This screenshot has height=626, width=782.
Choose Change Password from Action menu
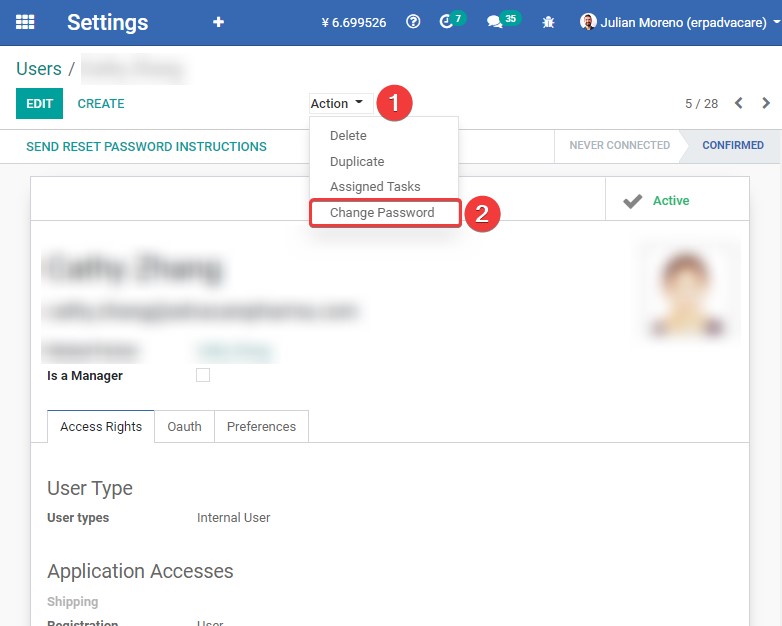pyautogui.click(x=385, y=213)
